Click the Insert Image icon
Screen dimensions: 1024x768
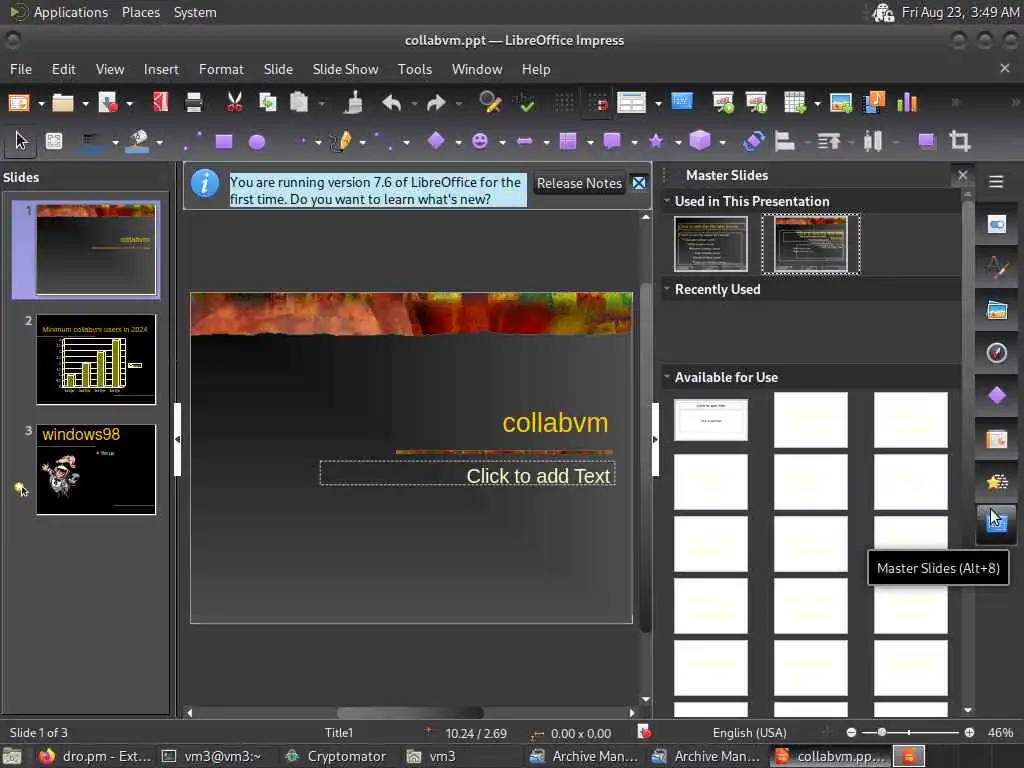pyautogui.click(x=840, y=103)
